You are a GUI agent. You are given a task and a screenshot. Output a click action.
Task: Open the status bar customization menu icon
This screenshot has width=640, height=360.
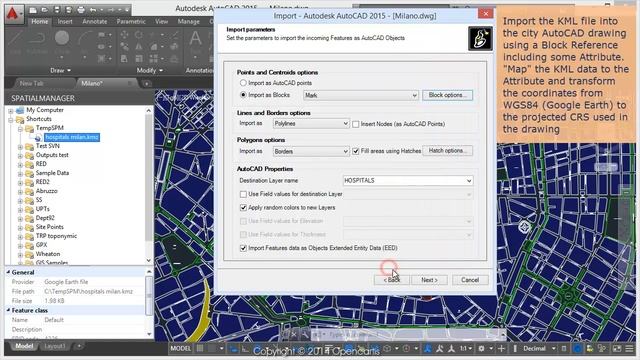click(629, 348)
